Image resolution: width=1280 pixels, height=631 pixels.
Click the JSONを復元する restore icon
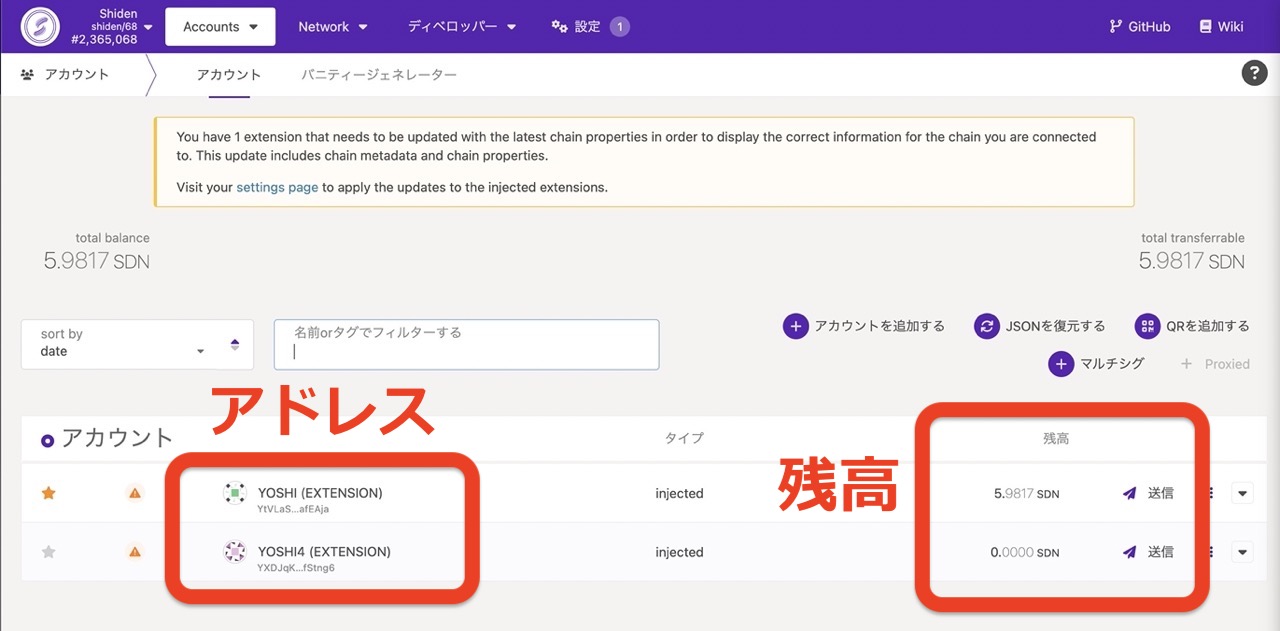pos(987,325)
